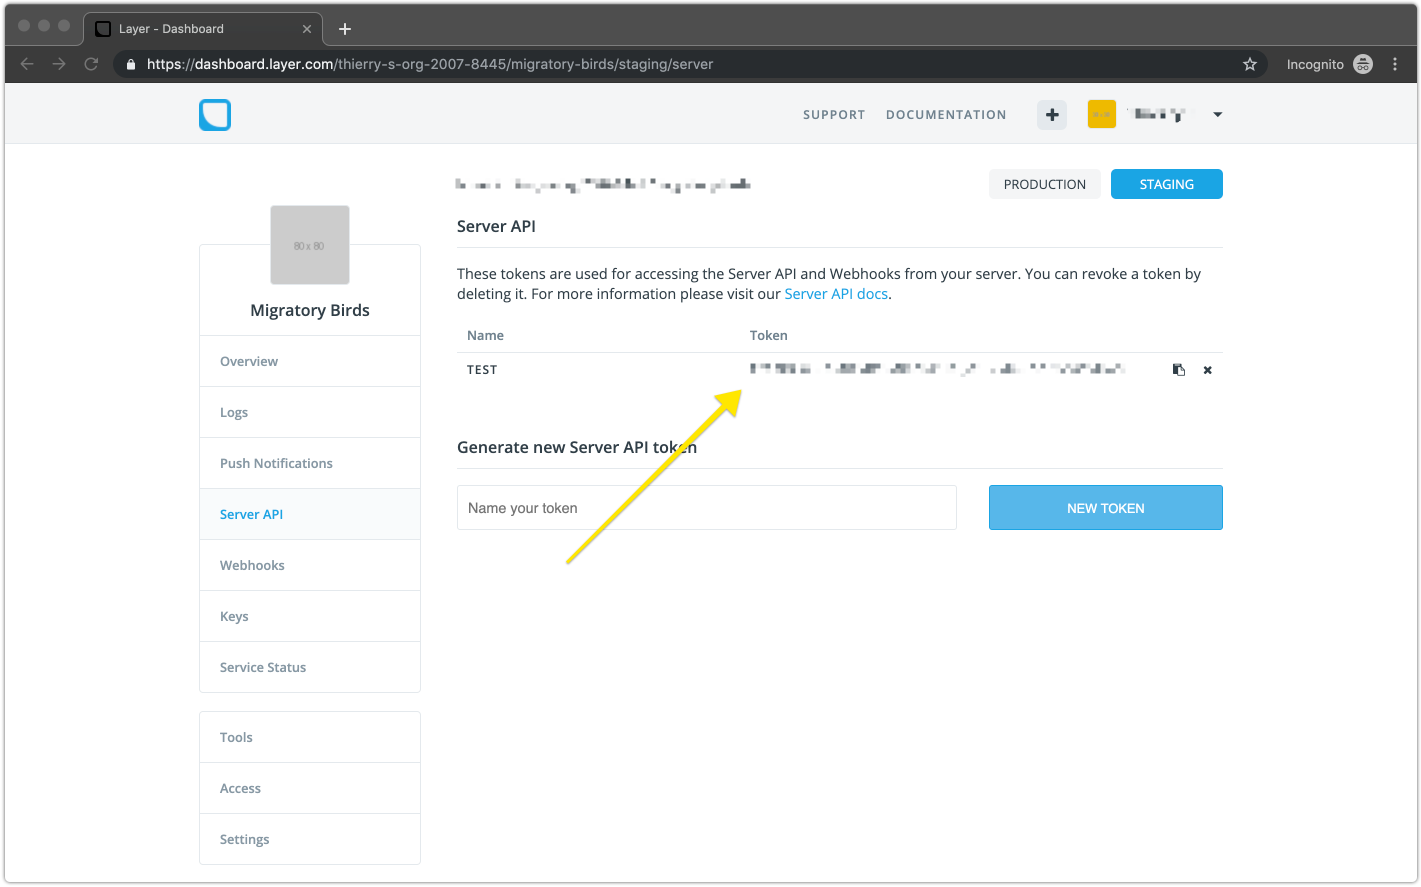Open Settings in sidebar
This screenshot has width=1421, height=887.
pyautogui.click(x=310, y=839)
